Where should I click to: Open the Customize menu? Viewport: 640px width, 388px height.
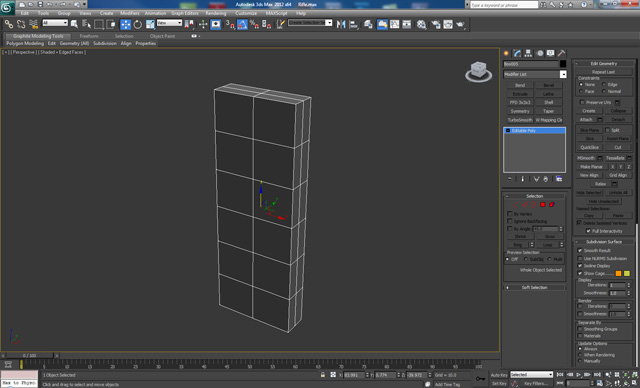[x=246, y=13]
